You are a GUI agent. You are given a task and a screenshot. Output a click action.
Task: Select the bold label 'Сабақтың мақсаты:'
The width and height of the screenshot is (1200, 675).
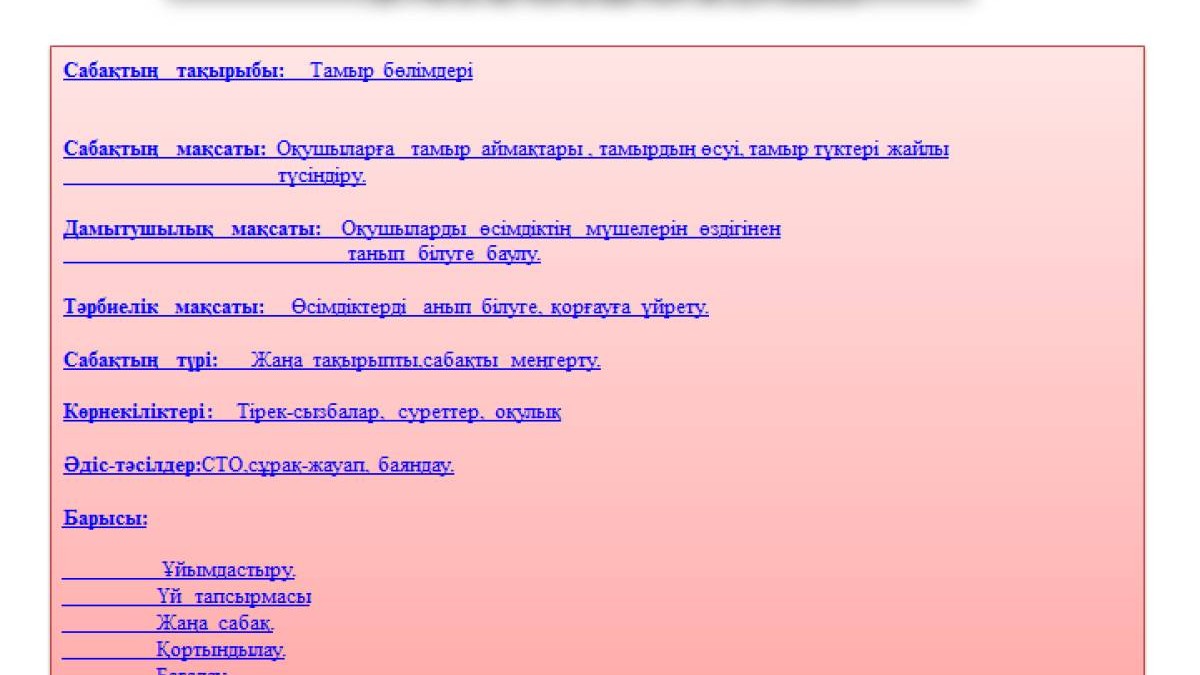165,150
